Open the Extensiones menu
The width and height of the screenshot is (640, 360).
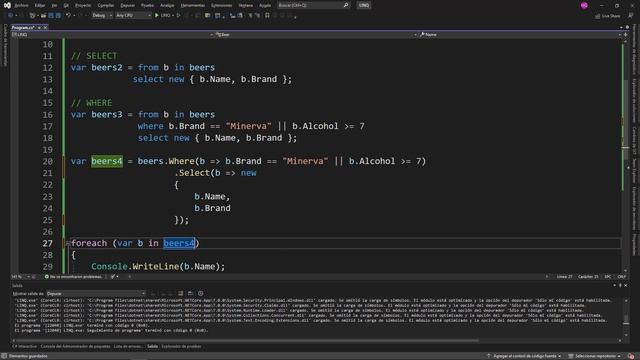click(x=222, y=5)
